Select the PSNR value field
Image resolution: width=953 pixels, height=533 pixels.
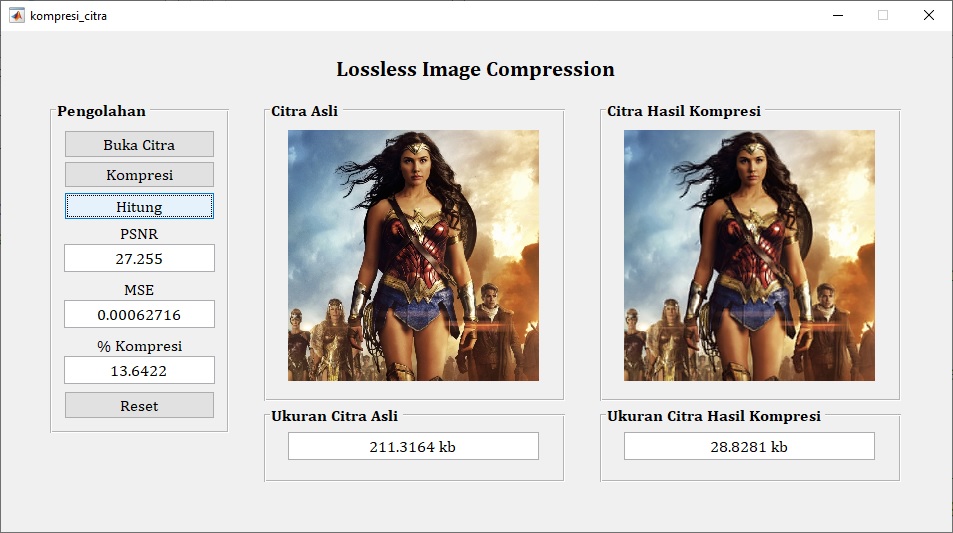(x=139, y=258)
